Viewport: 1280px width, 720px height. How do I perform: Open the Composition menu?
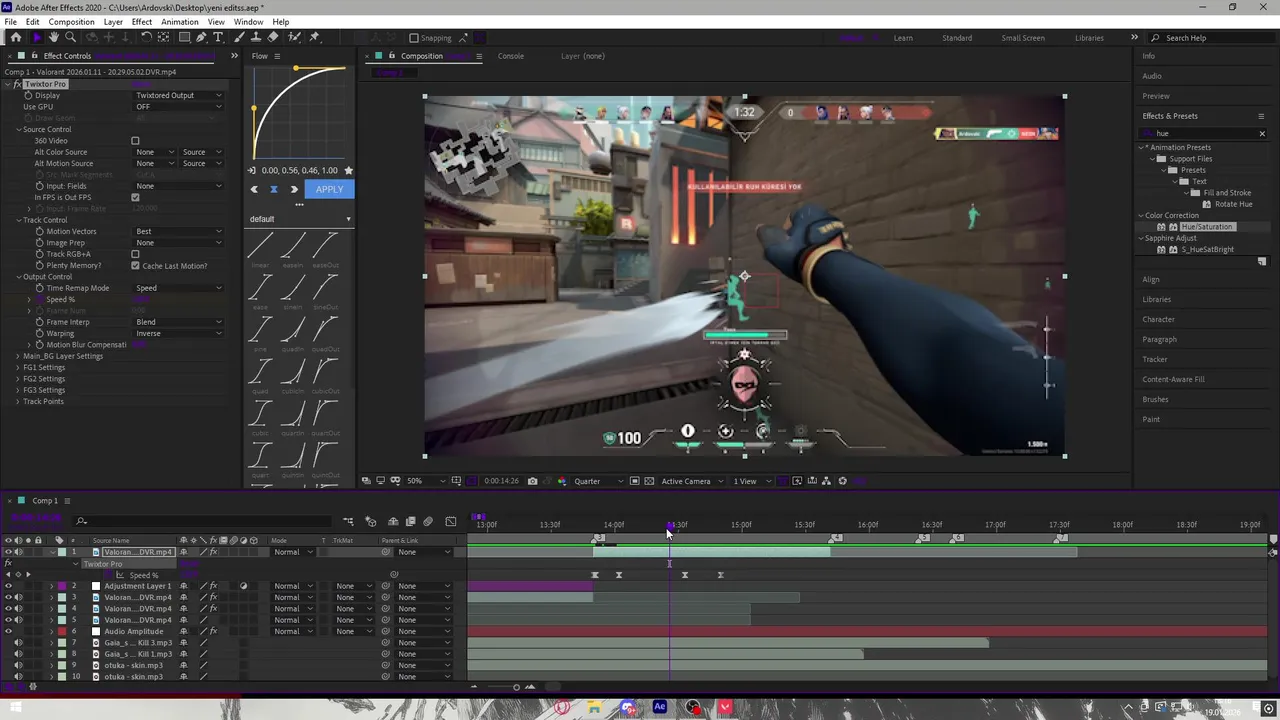[x=71, y=22]
